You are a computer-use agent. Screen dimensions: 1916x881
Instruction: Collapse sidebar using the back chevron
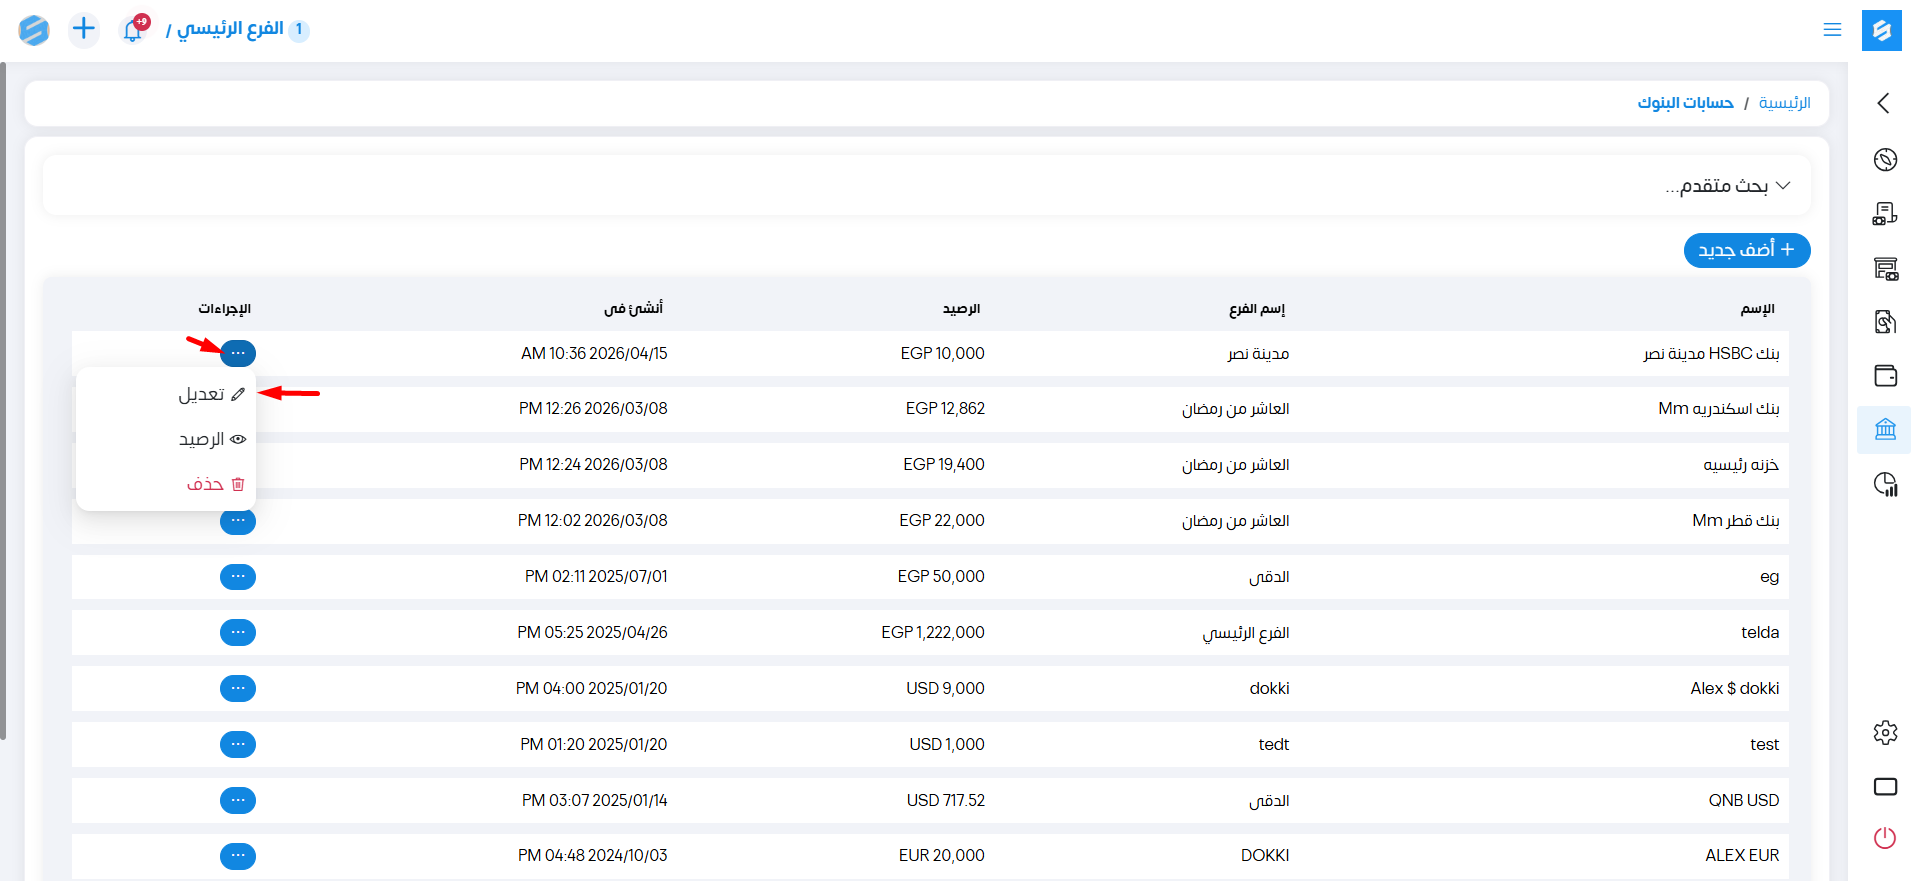(x=1884, y=103)
